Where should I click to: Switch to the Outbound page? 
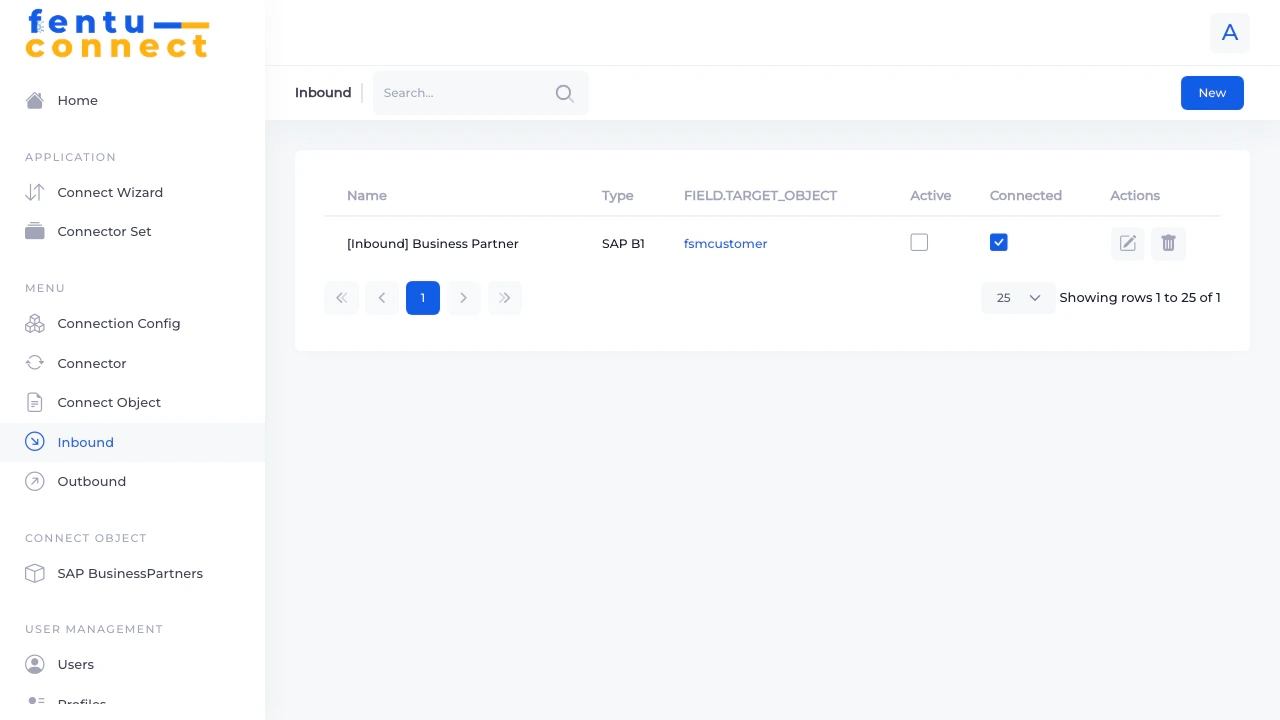132,481
